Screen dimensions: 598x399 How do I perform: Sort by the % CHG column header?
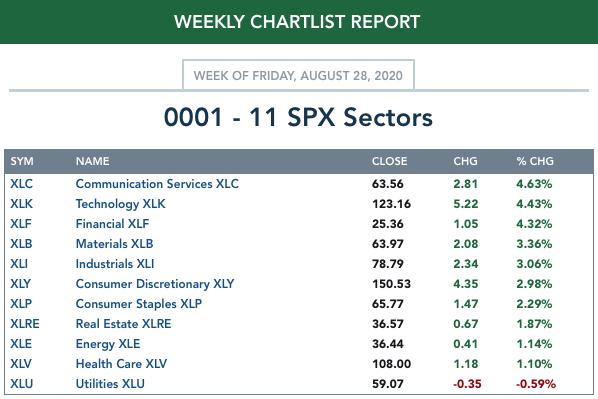[535, 161]
